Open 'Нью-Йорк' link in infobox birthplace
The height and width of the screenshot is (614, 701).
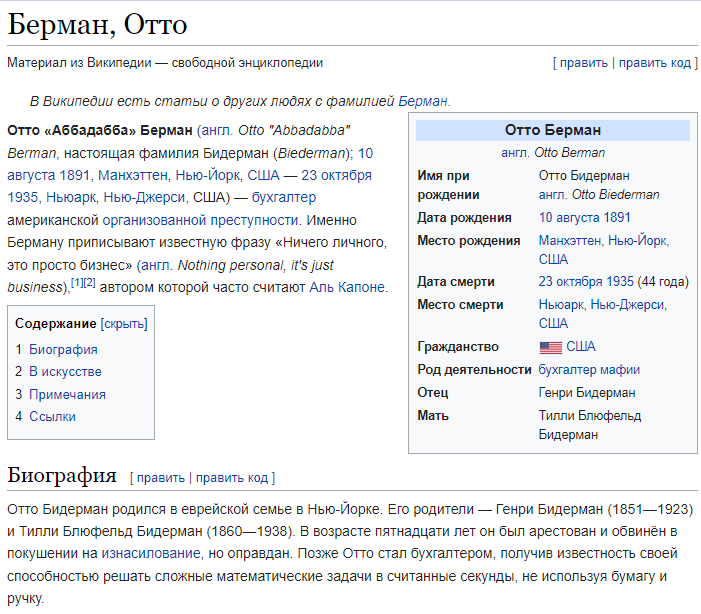(638, 241)
